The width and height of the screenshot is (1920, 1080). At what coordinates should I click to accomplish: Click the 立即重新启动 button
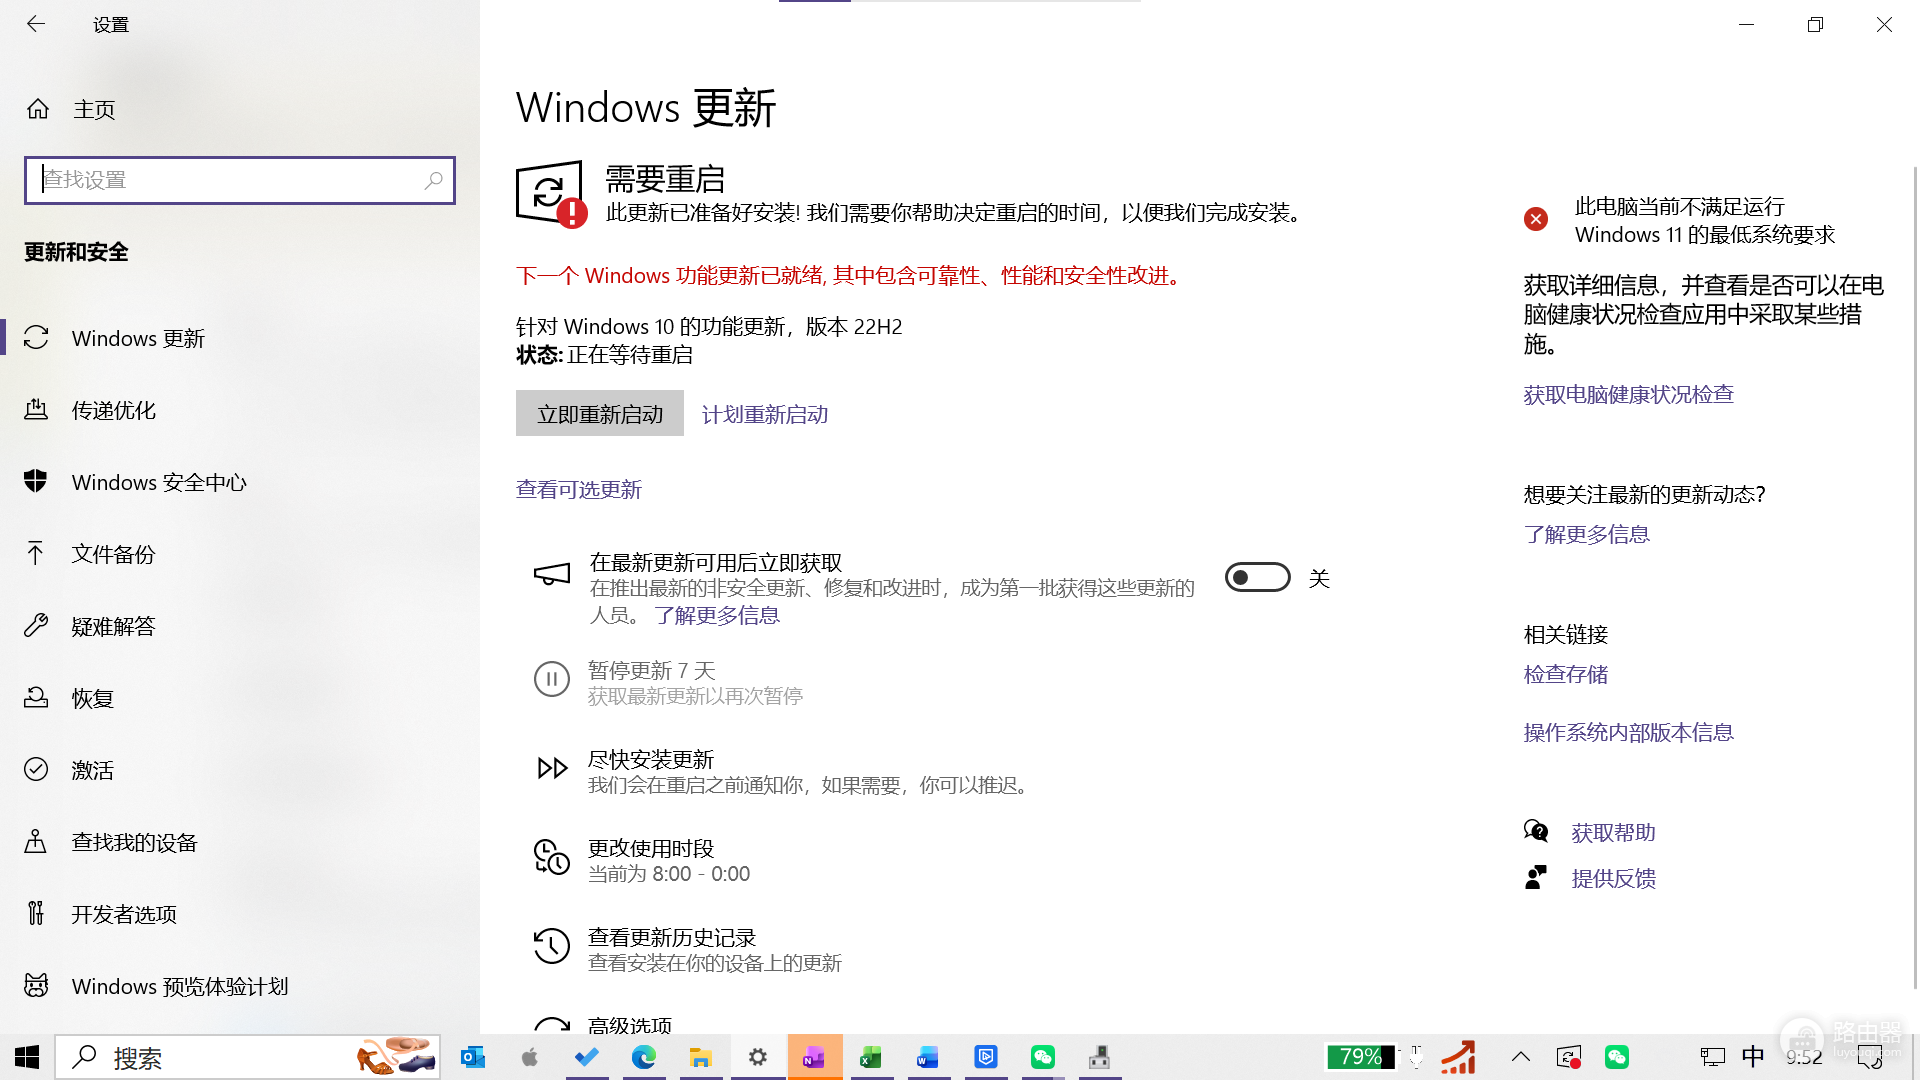pos(600,413)
